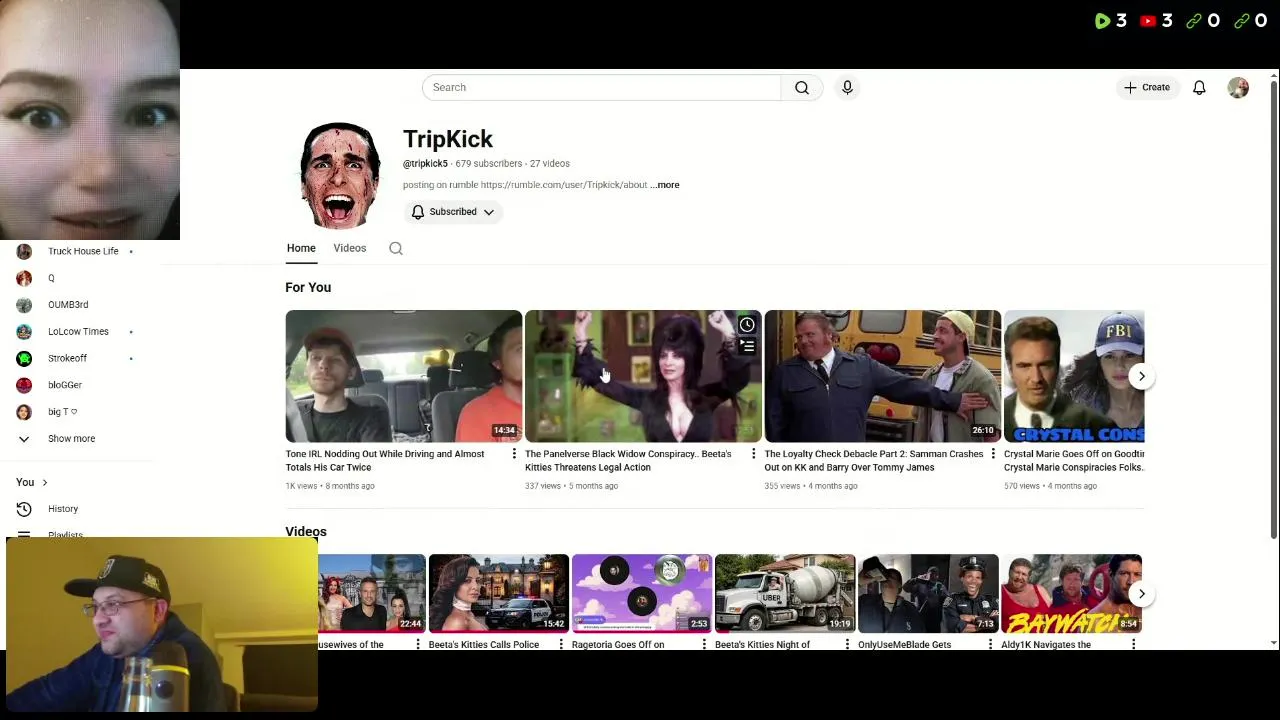Open options for Ragetoria Goes Off video

(x=704, y=645)
